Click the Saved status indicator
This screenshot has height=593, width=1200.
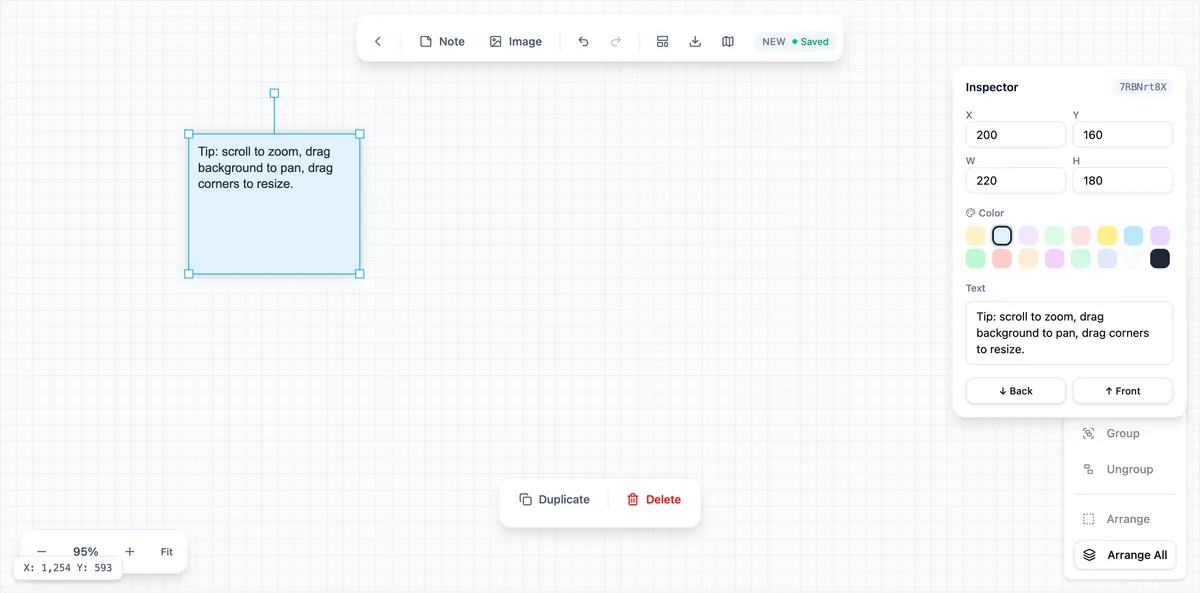tap(810, 42)
